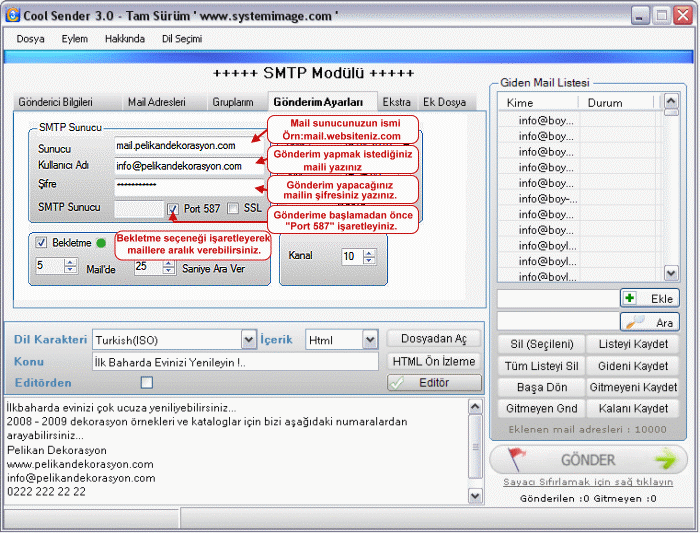This screenshot has height=533, width=700.
Task: Select the info@boy-... entry in mail list
Action: tap(548, 199)
